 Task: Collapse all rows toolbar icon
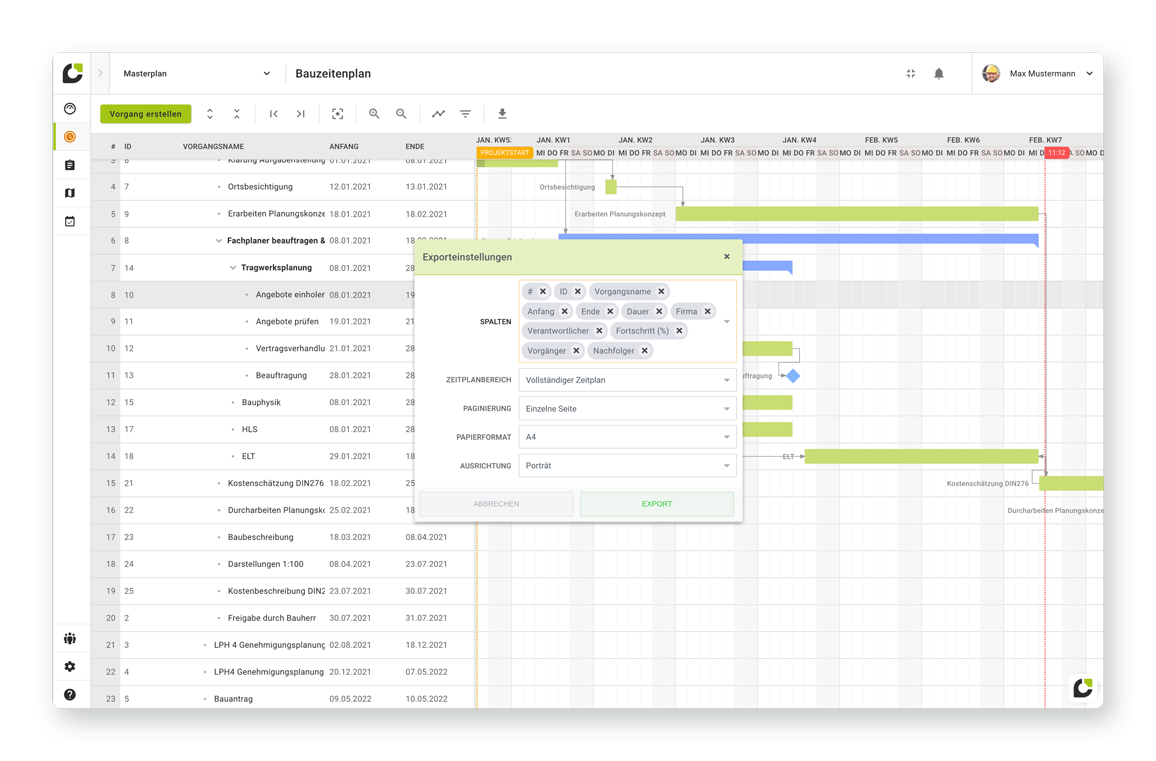pos(237,114)
